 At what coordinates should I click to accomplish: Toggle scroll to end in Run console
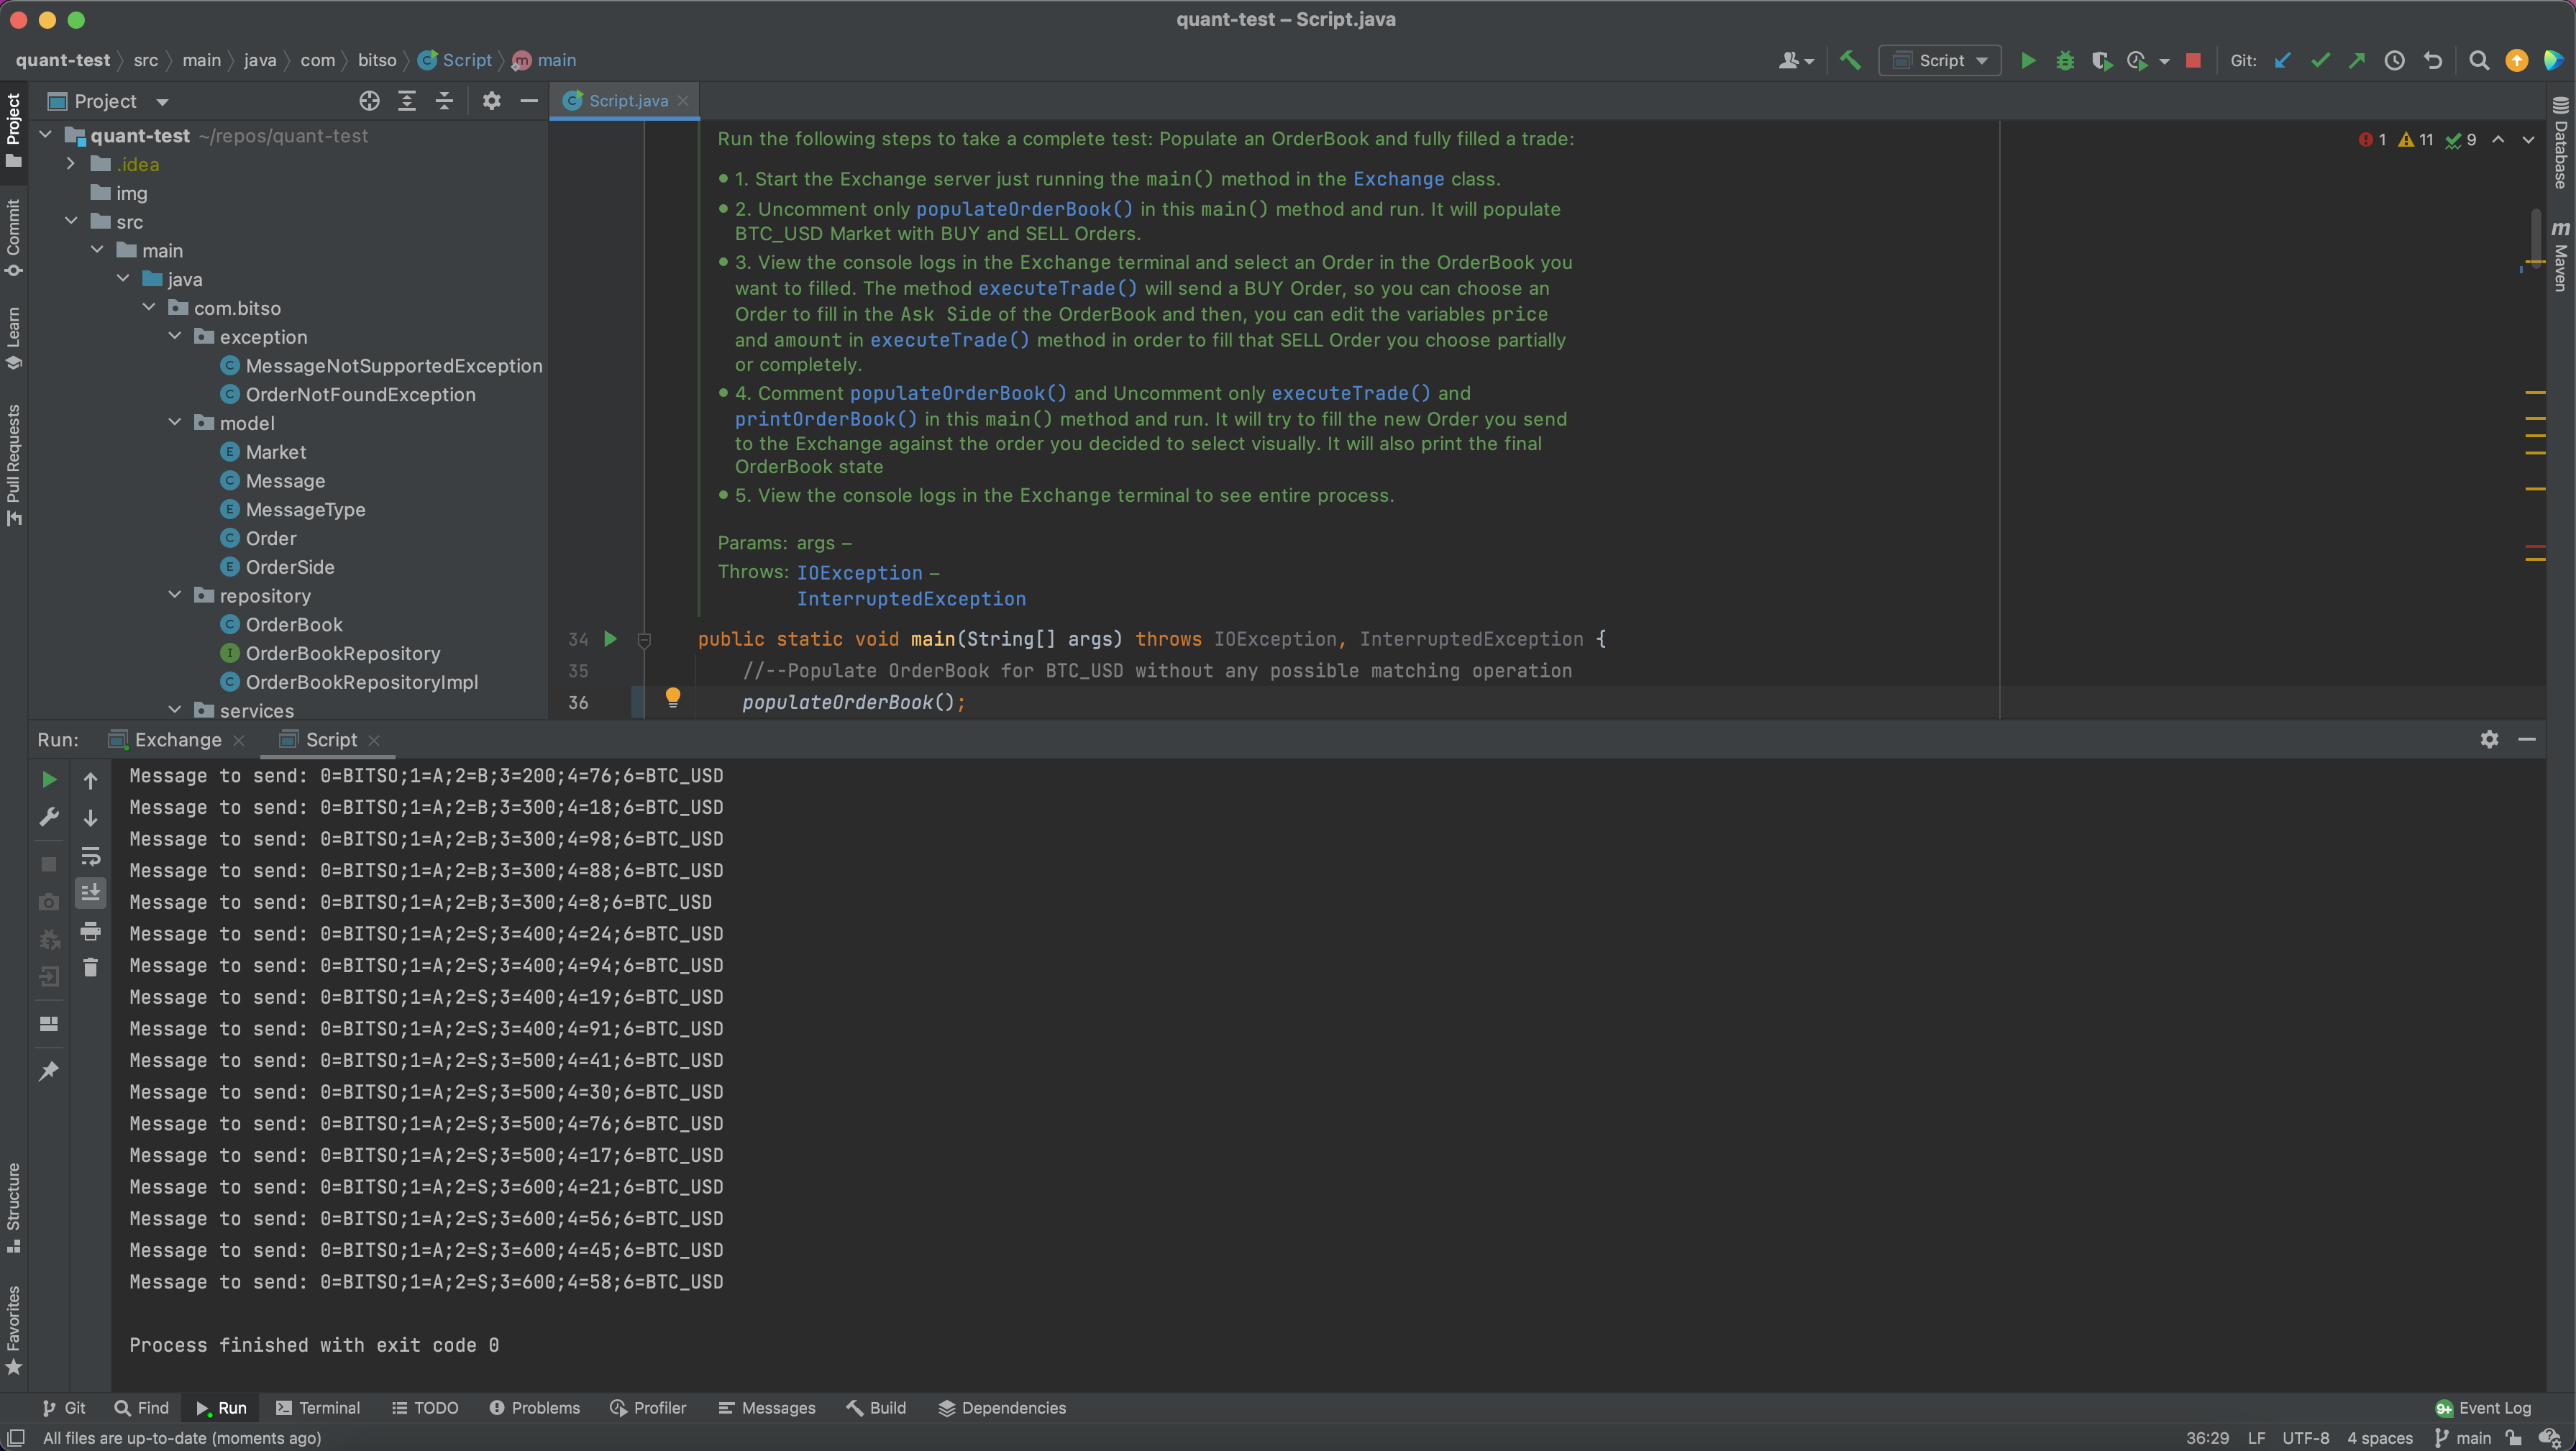(90, 892)
